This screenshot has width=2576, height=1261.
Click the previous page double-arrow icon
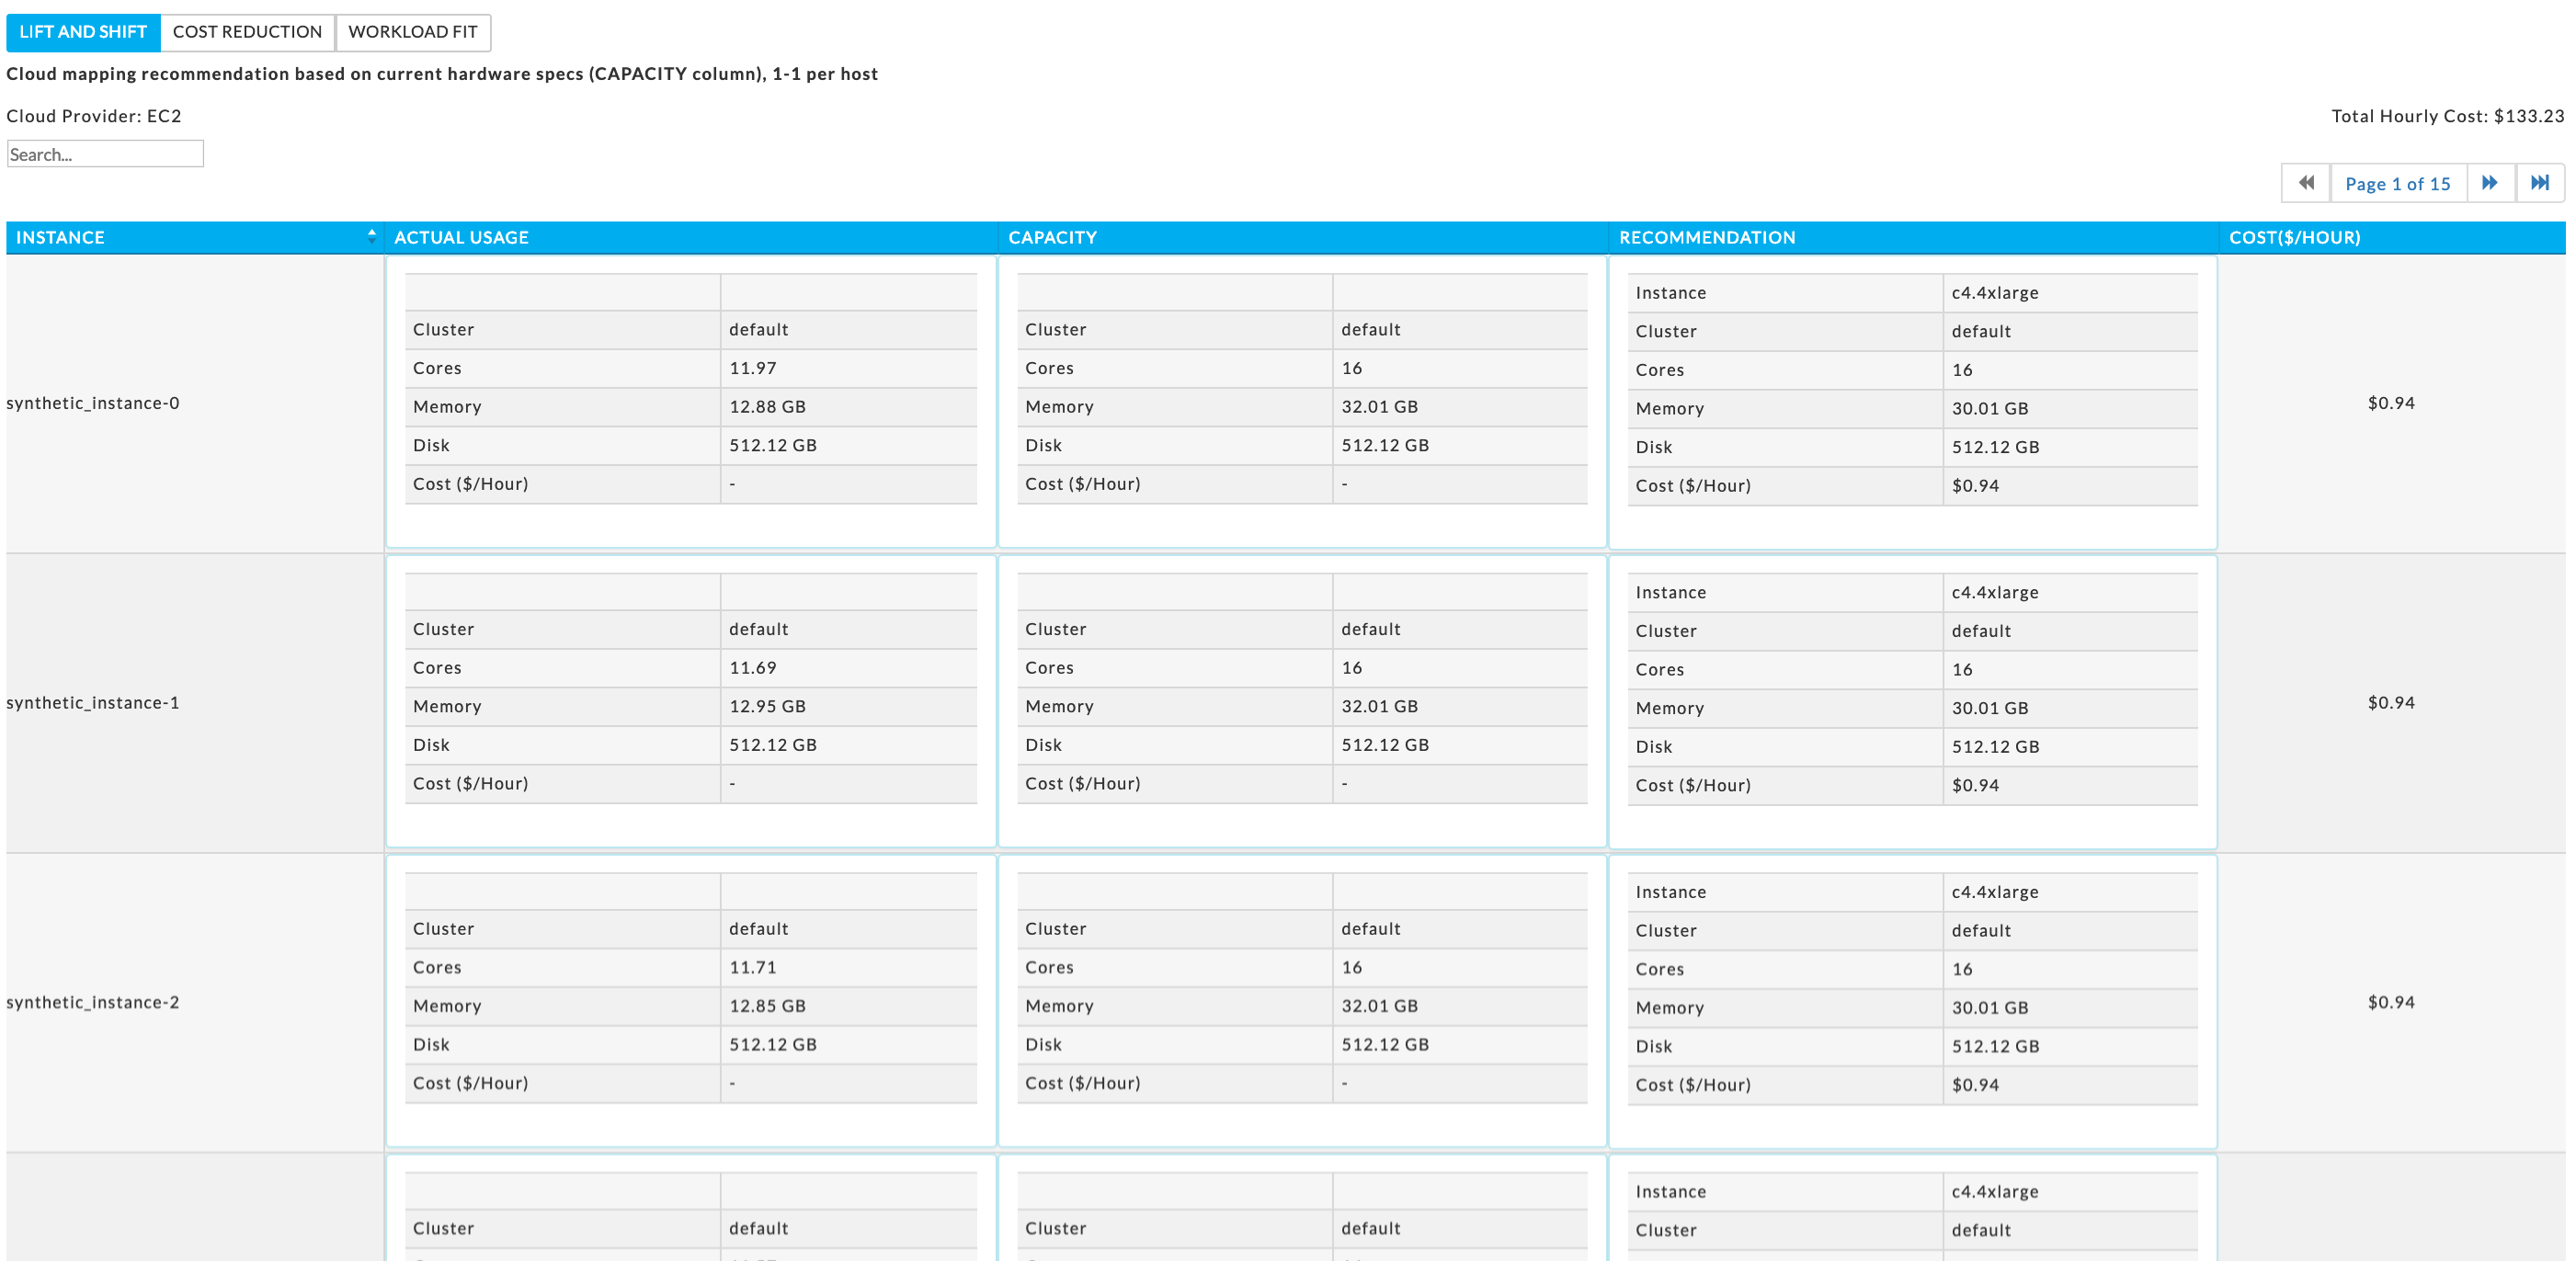pyautogui.click(x=2306, y=183)
